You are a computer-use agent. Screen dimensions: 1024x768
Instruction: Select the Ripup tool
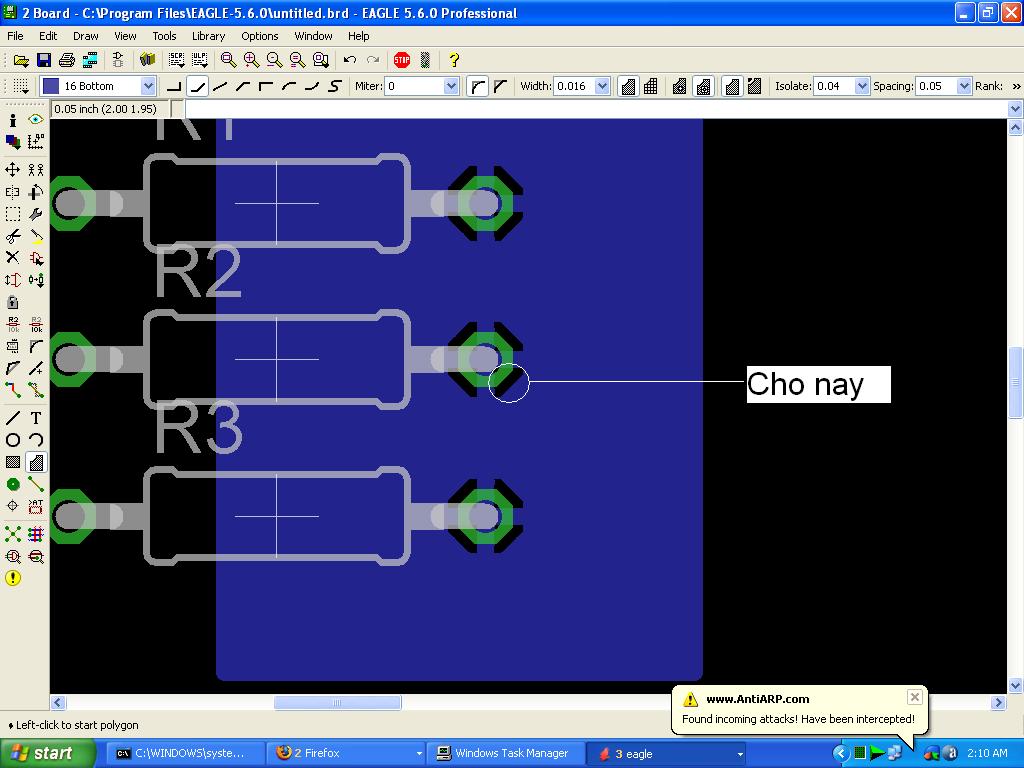36,390
